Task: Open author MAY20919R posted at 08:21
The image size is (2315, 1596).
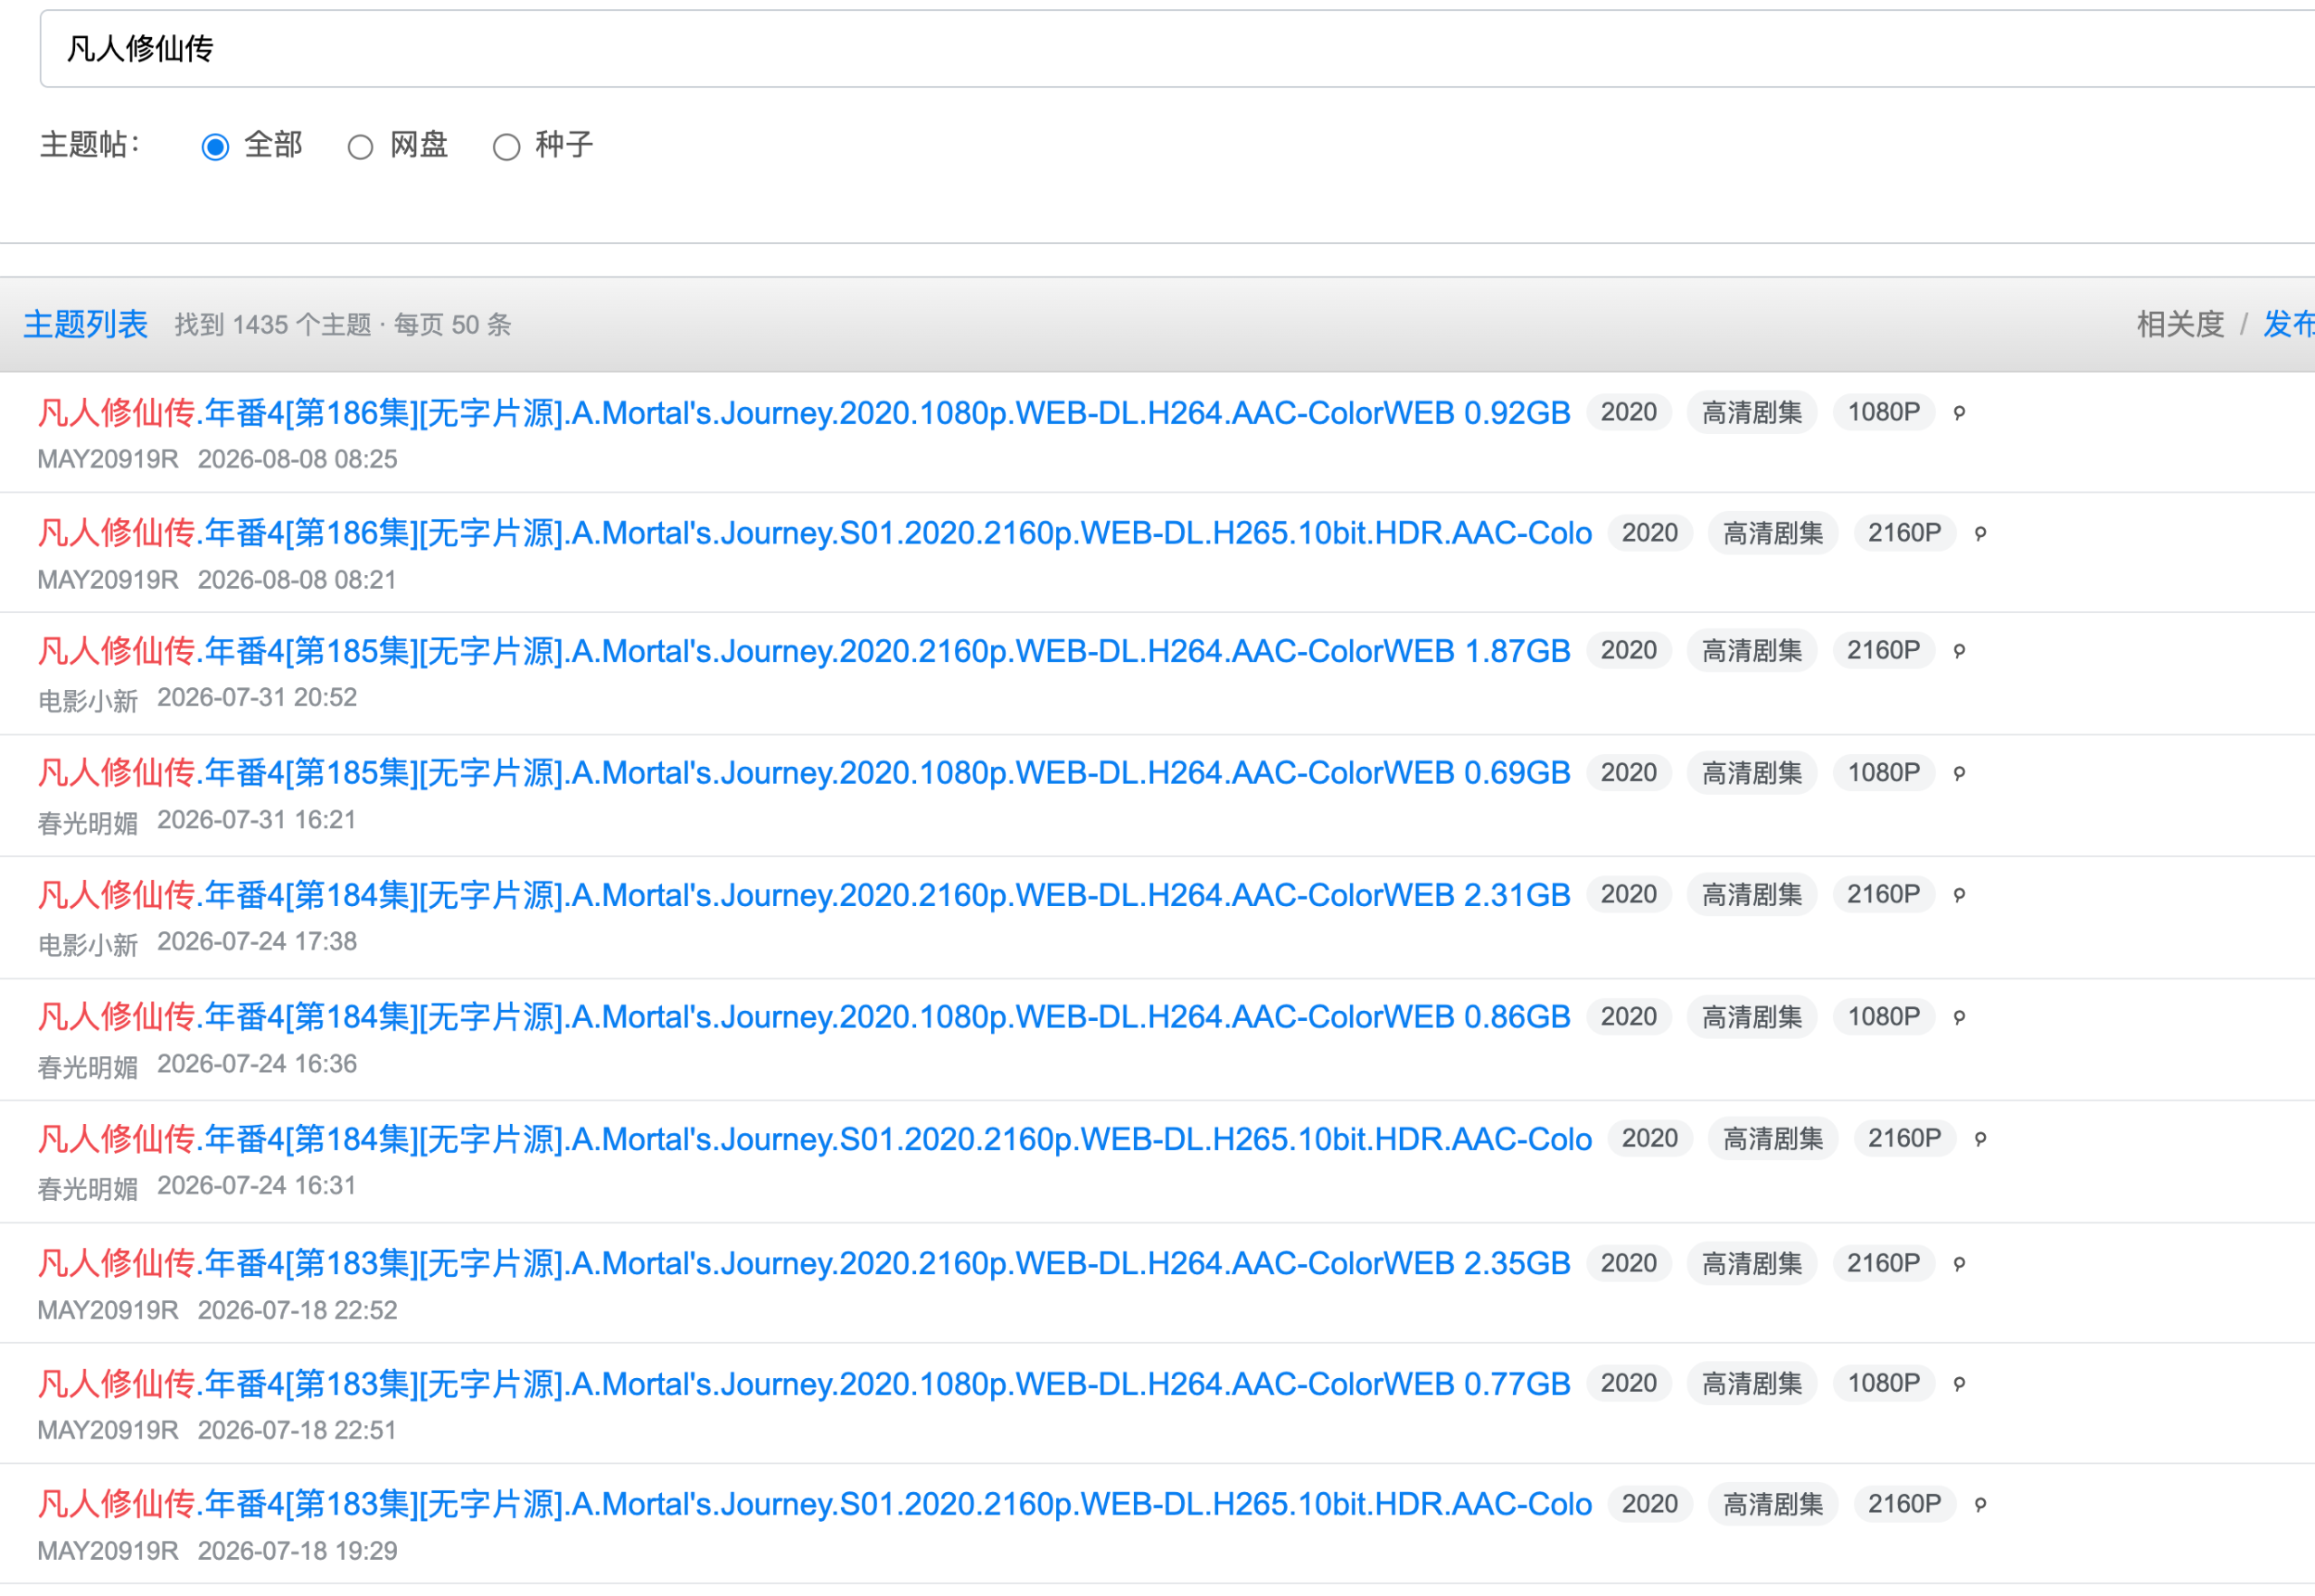Action: (x=107, y=581)
